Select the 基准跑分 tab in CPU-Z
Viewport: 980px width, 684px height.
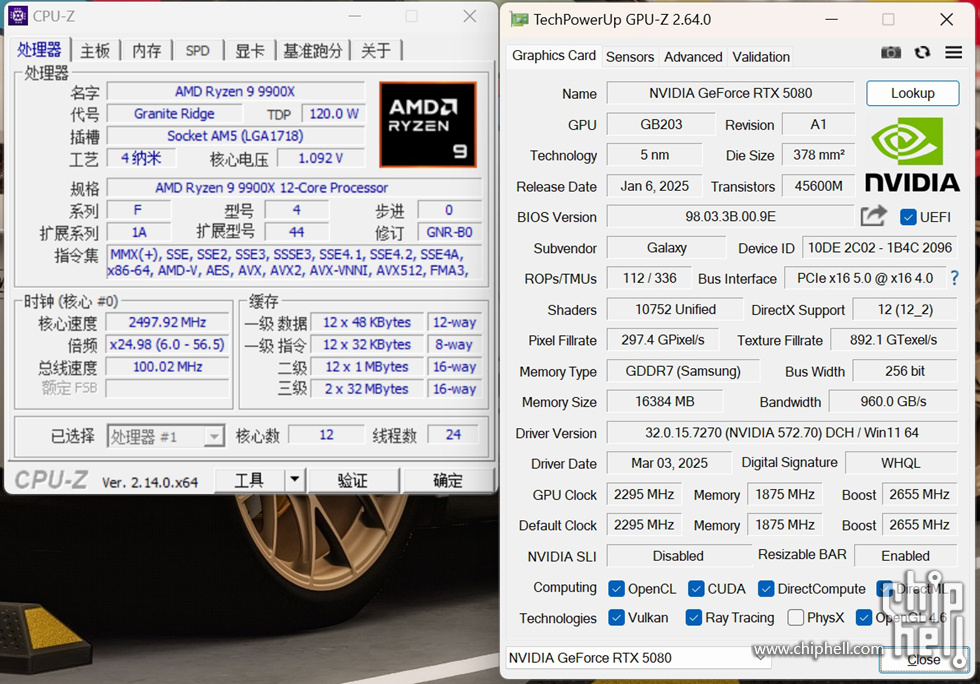[313, 51]
